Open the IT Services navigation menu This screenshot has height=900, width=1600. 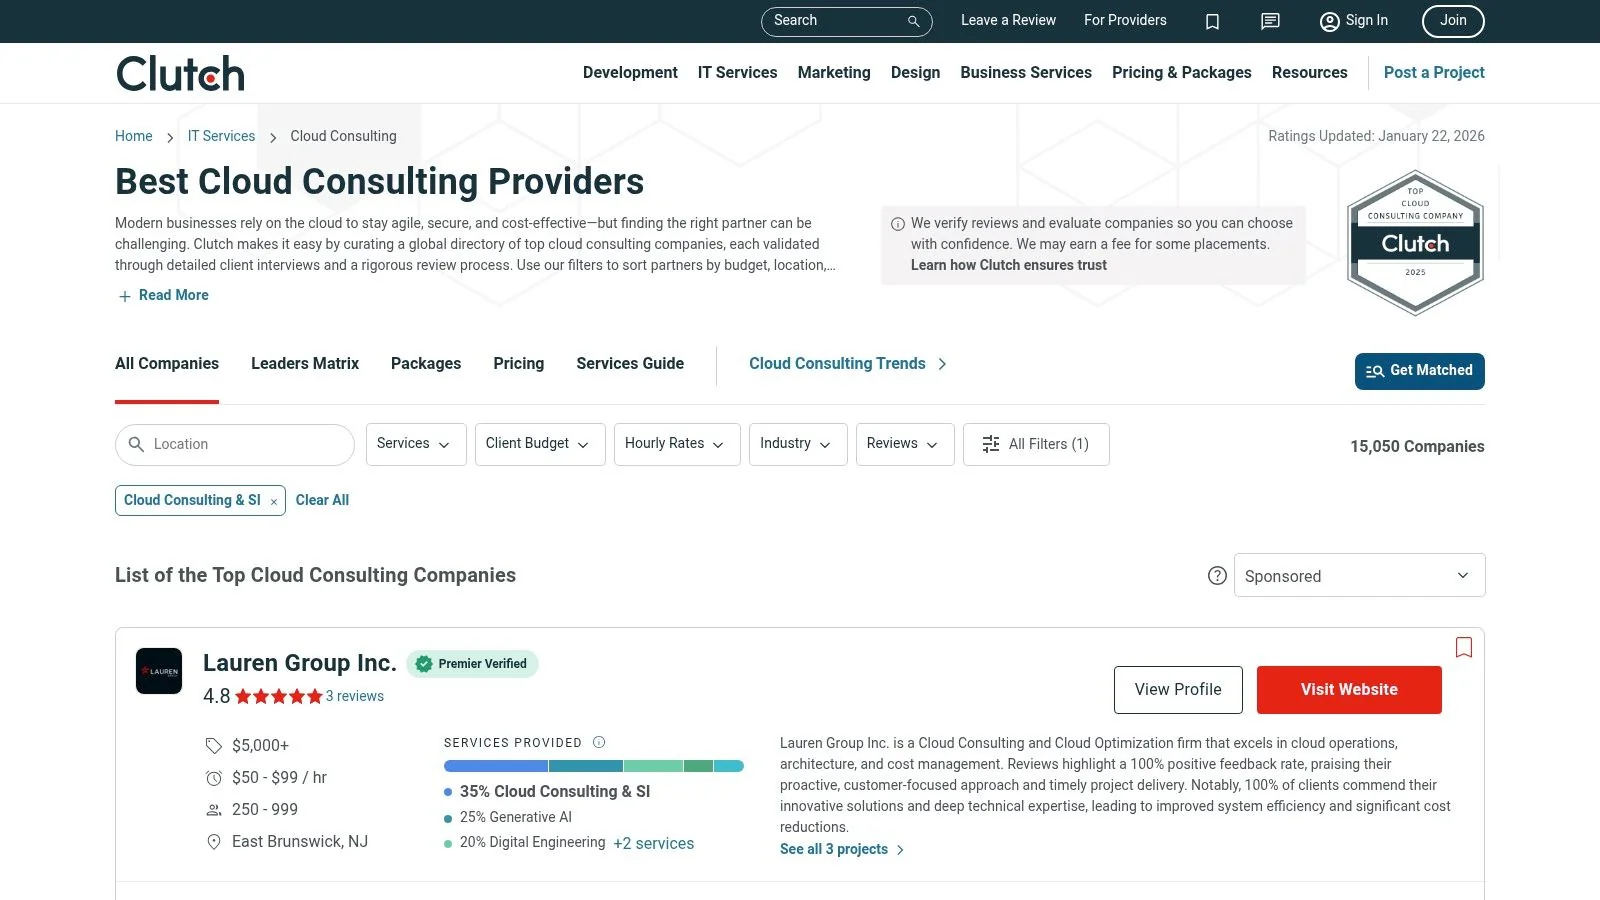click(x=737, y=72)
